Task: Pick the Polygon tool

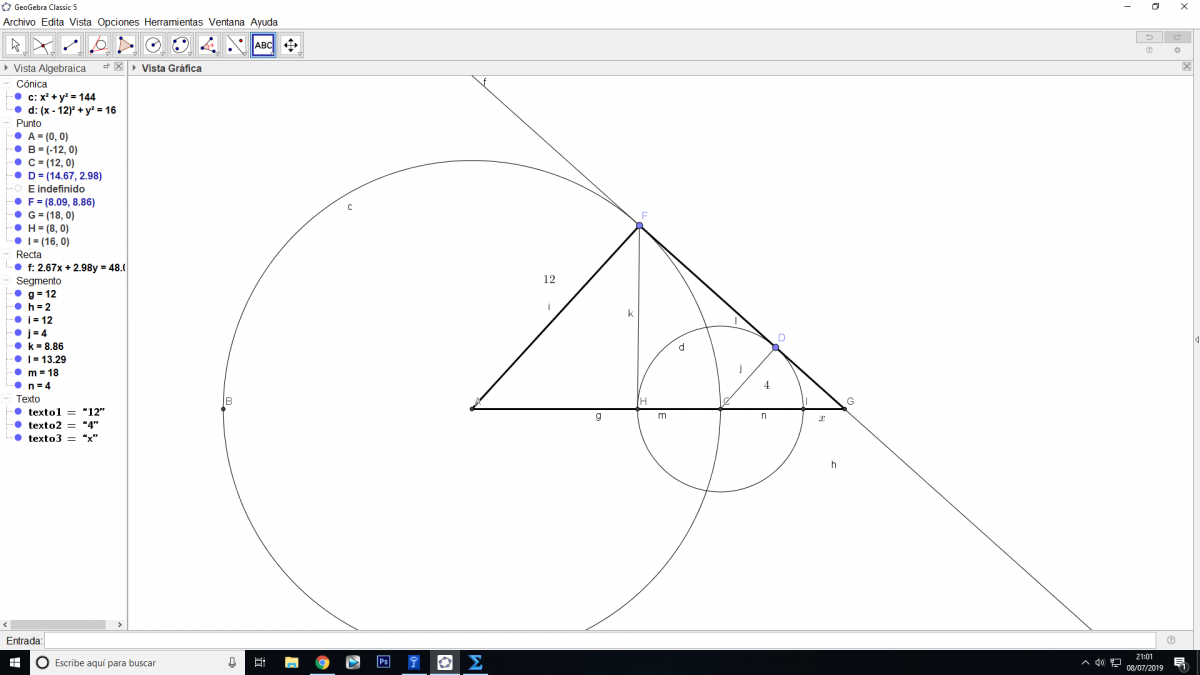Action: pyautogui.click(x=126, y=45)
